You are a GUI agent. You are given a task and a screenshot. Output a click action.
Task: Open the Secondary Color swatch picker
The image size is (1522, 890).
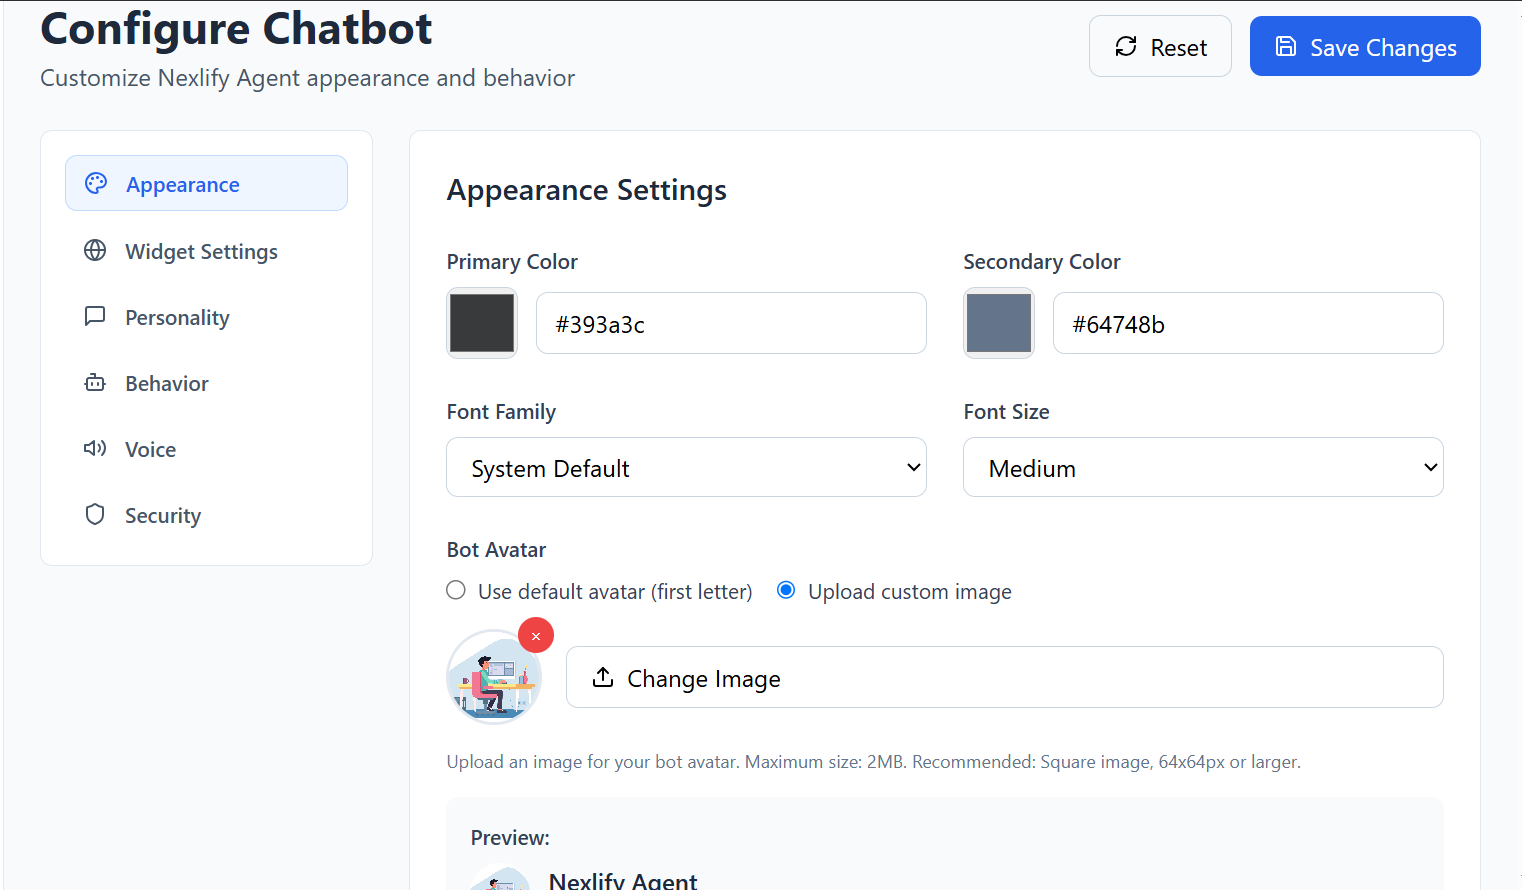click(999, 323)
